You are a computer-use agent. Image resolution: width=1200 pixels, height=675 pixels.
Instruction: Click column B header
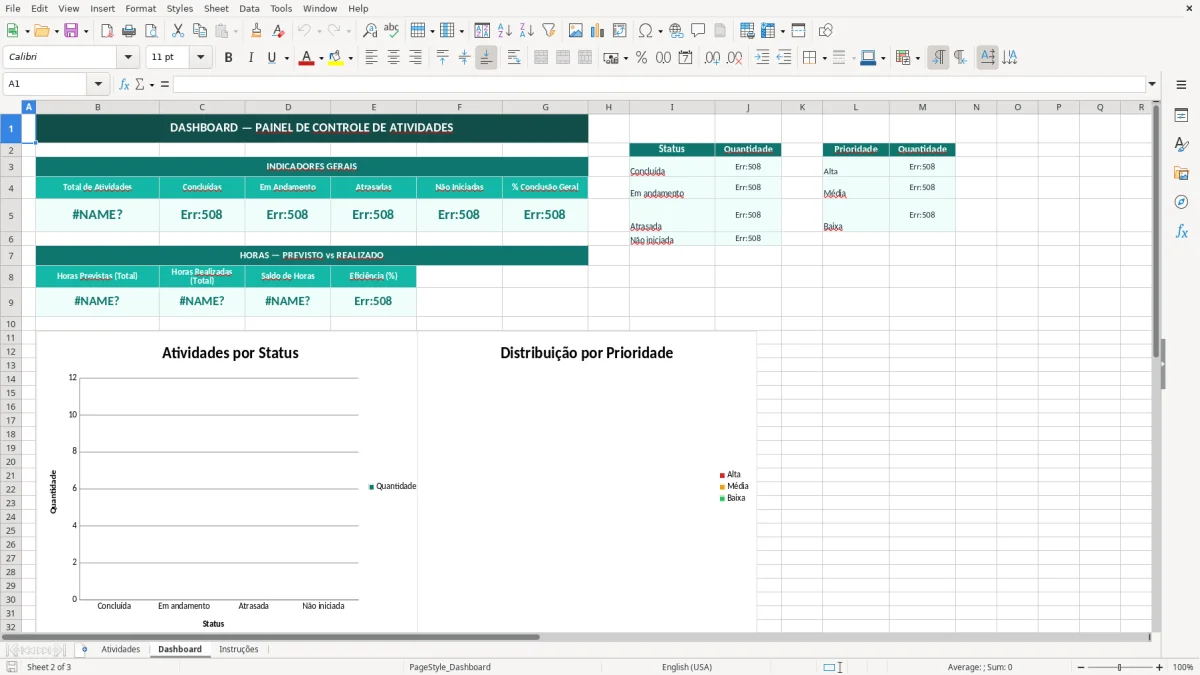point(97,107)
